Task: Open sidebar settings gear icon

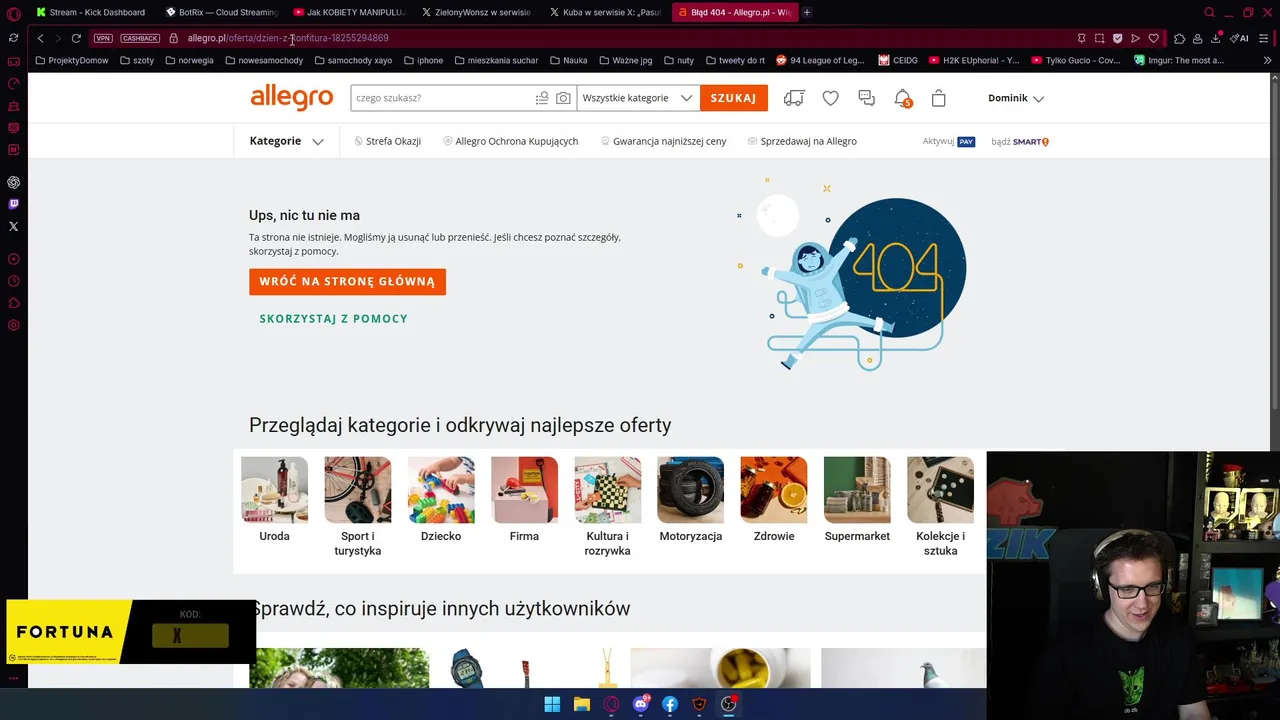Action: 13,325
